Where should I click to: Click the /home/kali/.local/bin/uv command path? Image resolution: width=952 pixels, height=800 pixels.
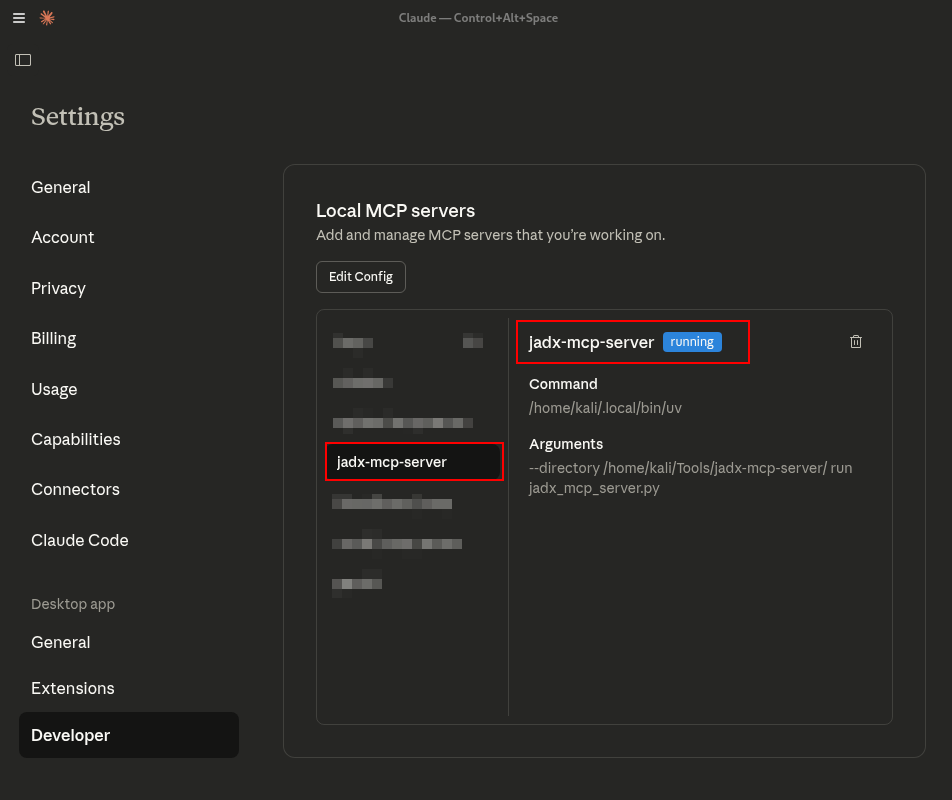click(x=605, y=408)
